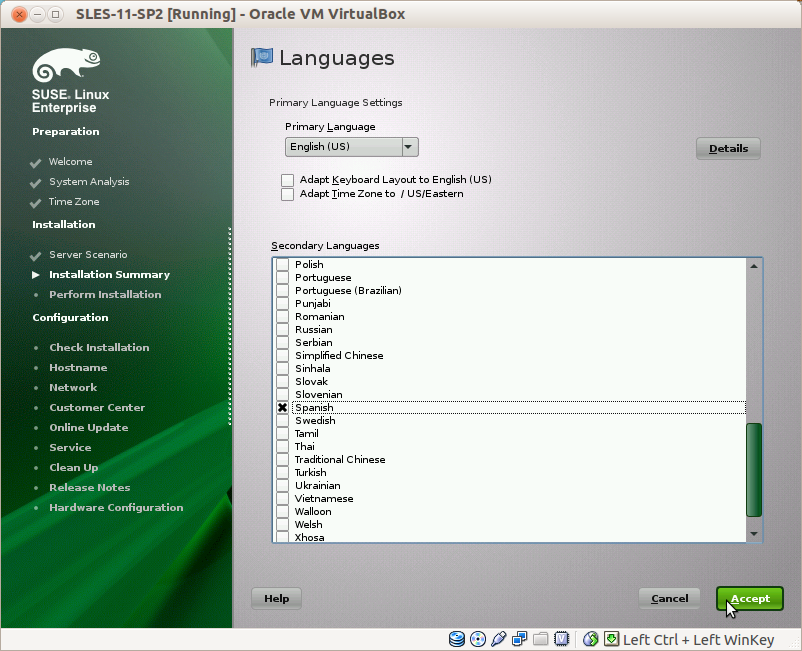Screen dimensions: 802x651
Task: Click the Languages flag icon in header
Action: coord(262,57)
